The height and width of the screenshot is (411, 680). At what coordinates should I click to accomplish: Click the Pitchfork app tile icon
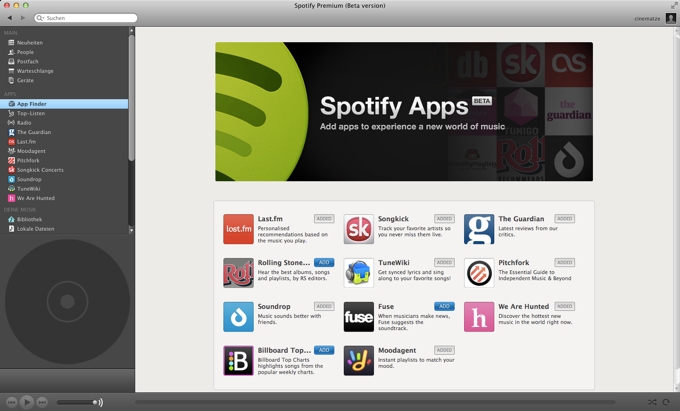(x=479, y=273)
